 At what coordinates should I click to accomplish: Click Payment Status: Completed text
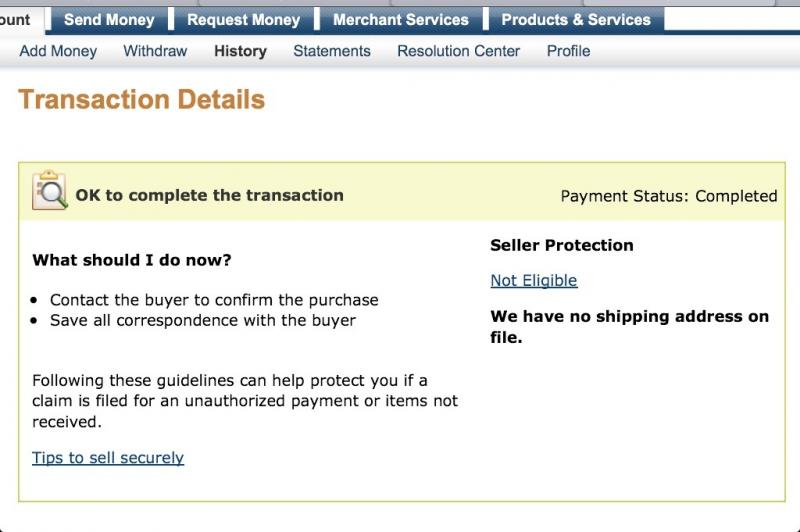[669, 196]
